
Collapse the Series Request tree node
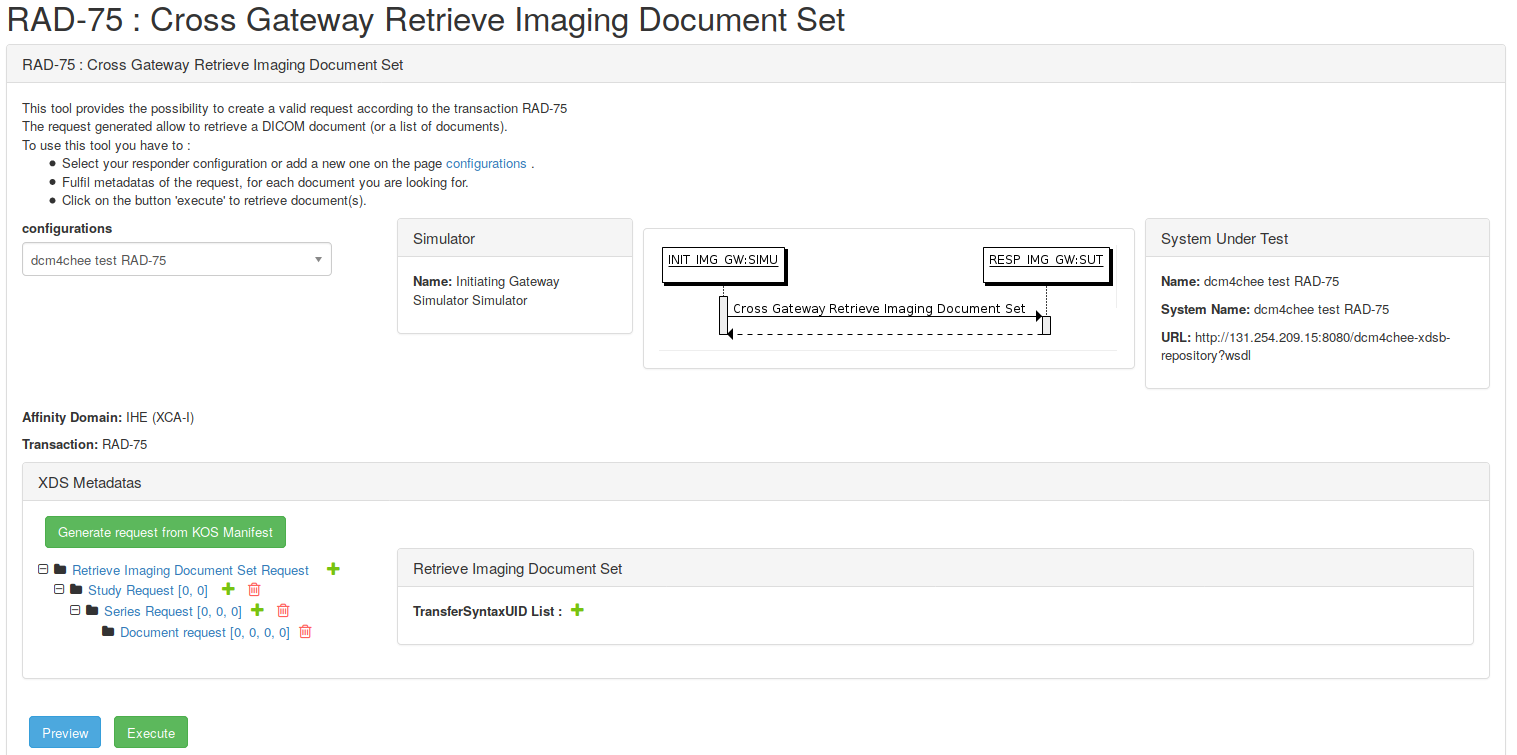tap(75, 611)
